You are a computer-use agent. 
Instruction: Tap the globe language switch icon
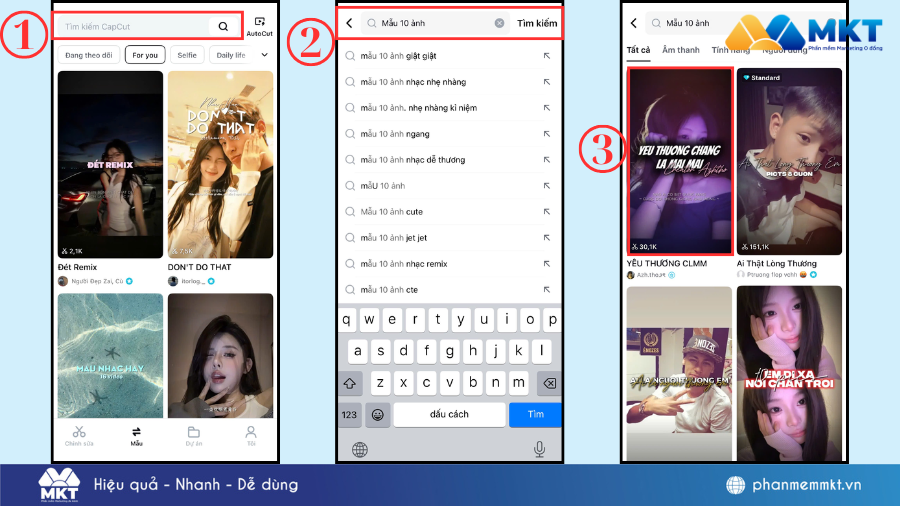(360, 450)
